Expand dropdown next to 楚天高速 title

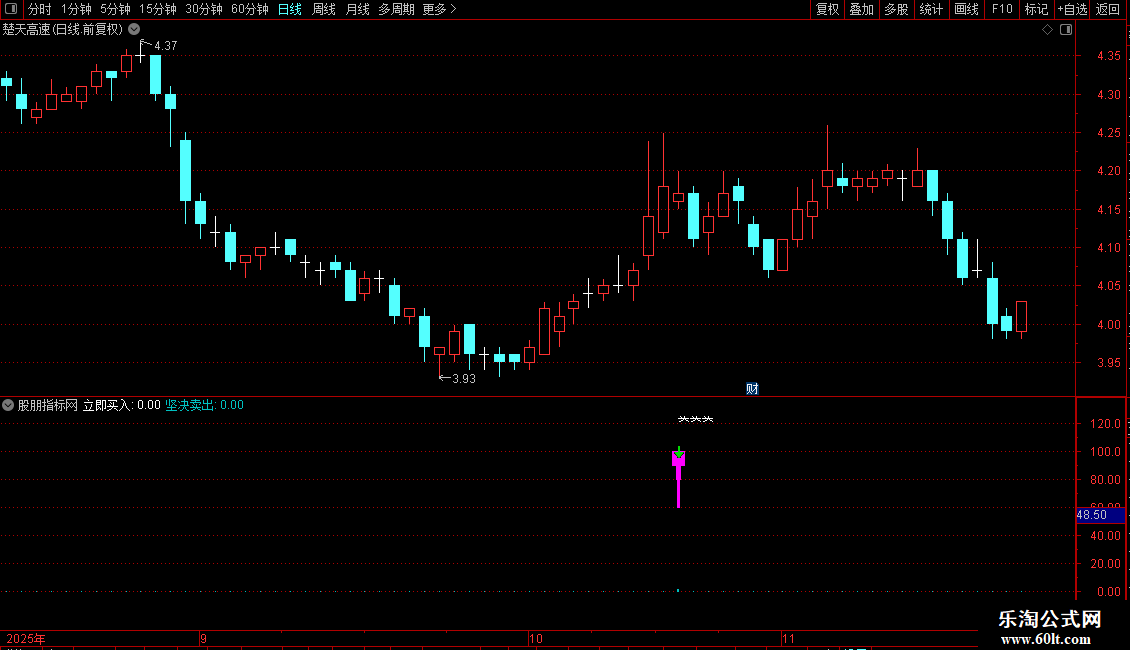(x=134, y=29)
